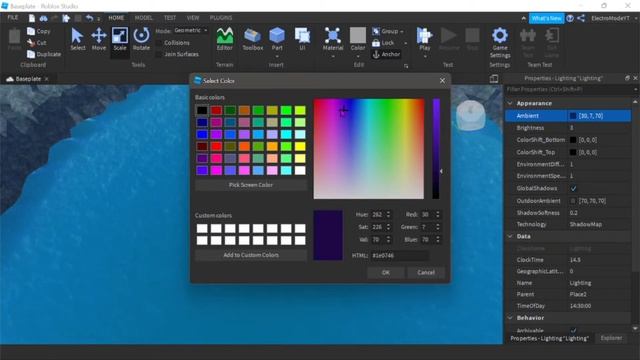Screen dimensions: 640x360
Task: Expand the Group dropdown arrow
Action: tap(402, 31)
